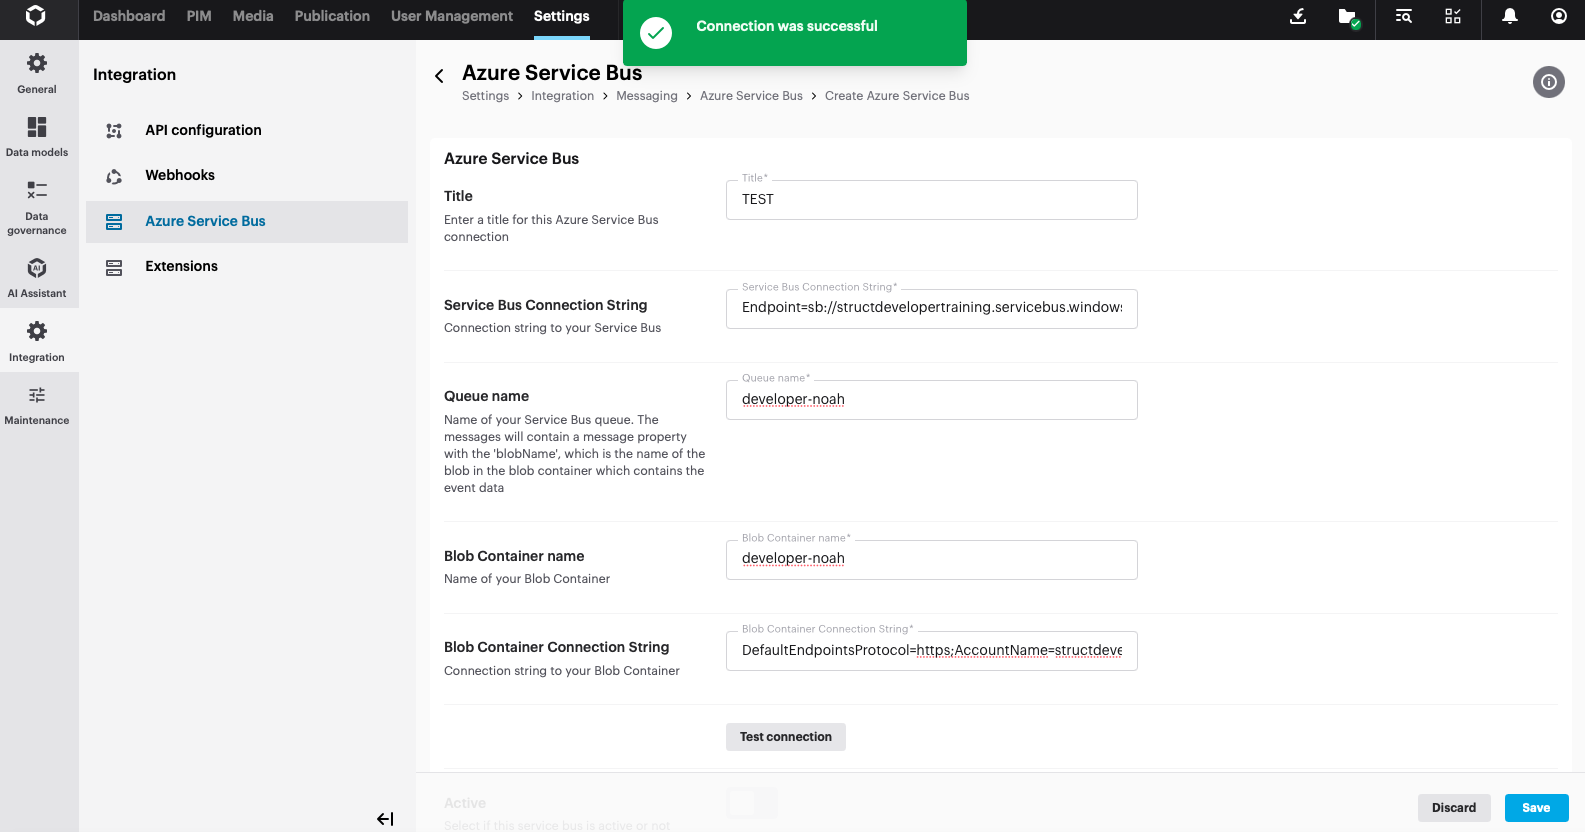Open AI Assistant in the sidebar
The image size is (1585, 832).
tap(37, 277)
